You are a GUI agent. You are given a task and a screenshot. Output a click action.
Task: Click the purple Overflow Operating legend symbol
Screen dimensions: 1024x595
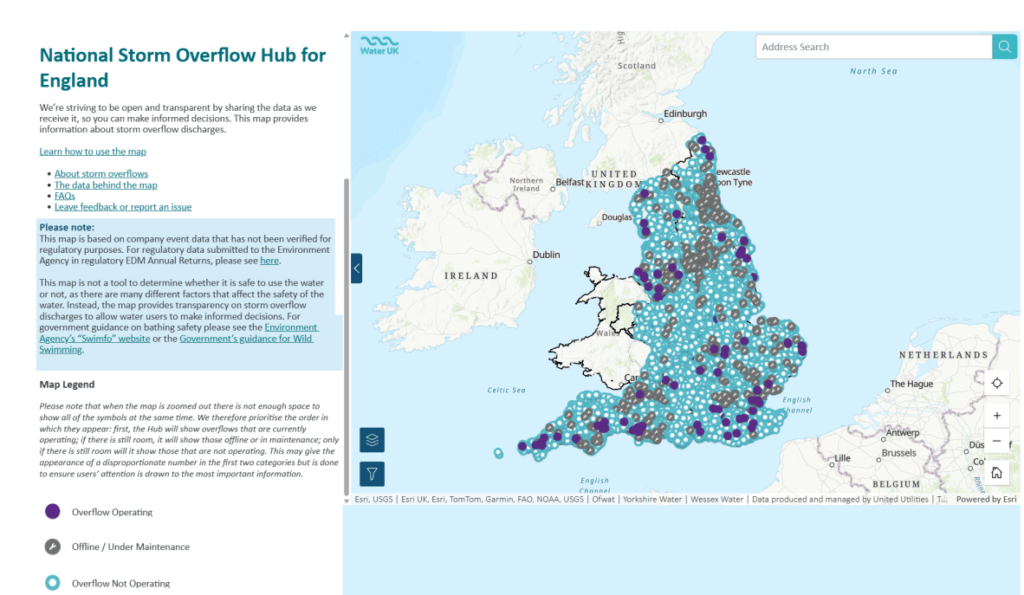(53, 511)
